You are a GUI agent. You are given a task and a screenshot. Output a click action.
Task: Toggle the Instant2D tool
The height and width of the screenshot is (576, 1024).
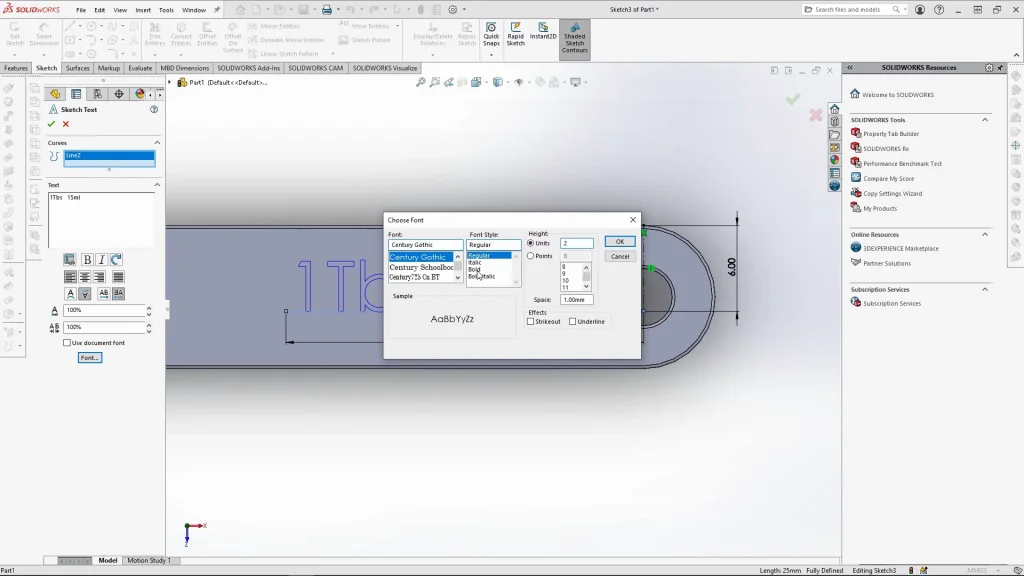click(543, 36)
